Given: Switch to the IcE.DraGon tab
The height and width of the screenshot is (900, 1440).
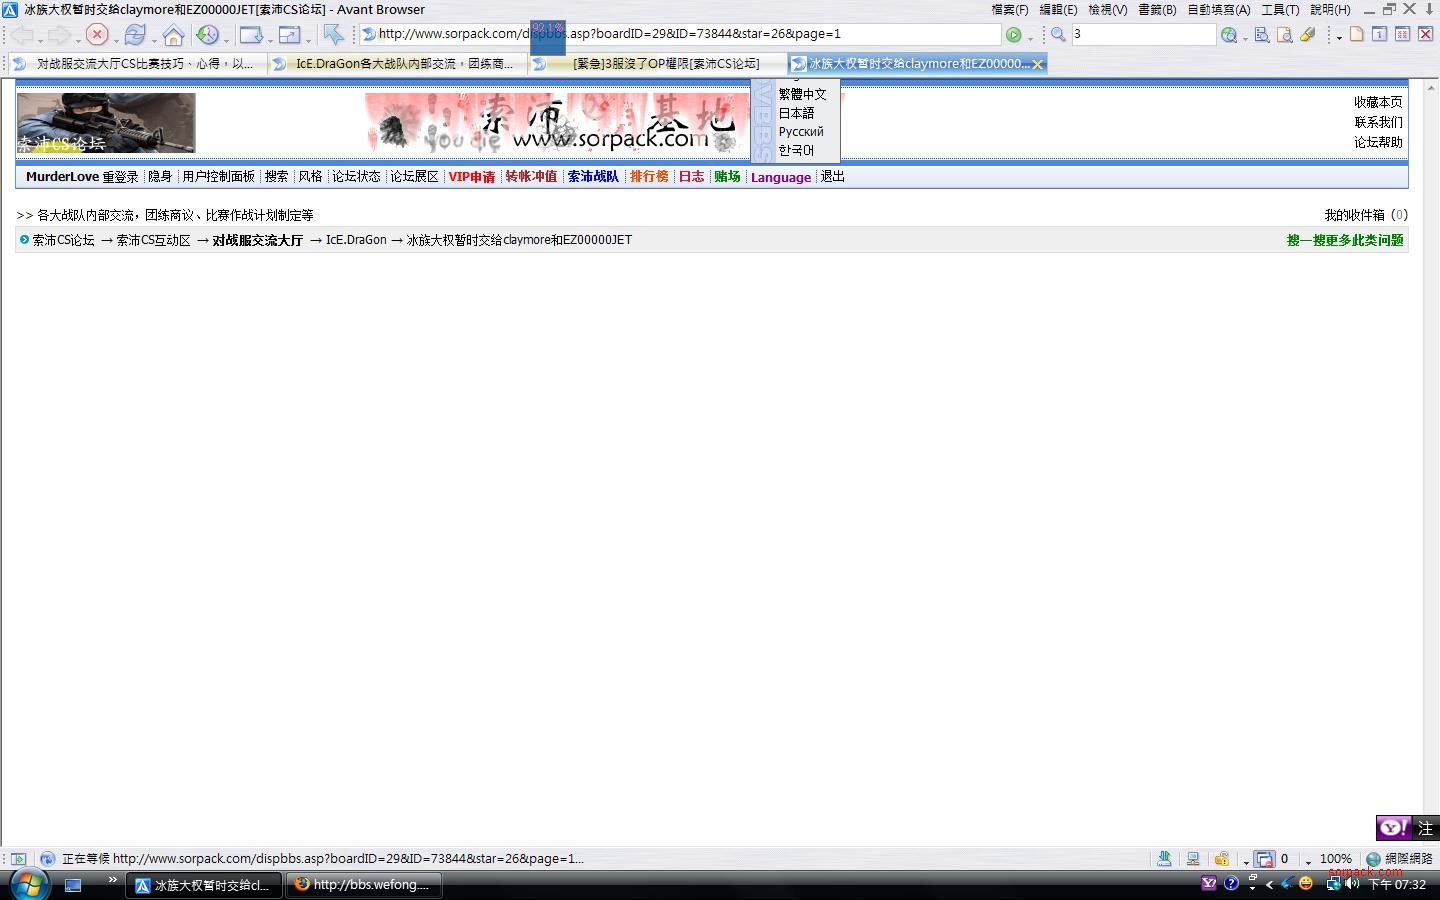Looking at the screenshot, I should pos(403,64).
